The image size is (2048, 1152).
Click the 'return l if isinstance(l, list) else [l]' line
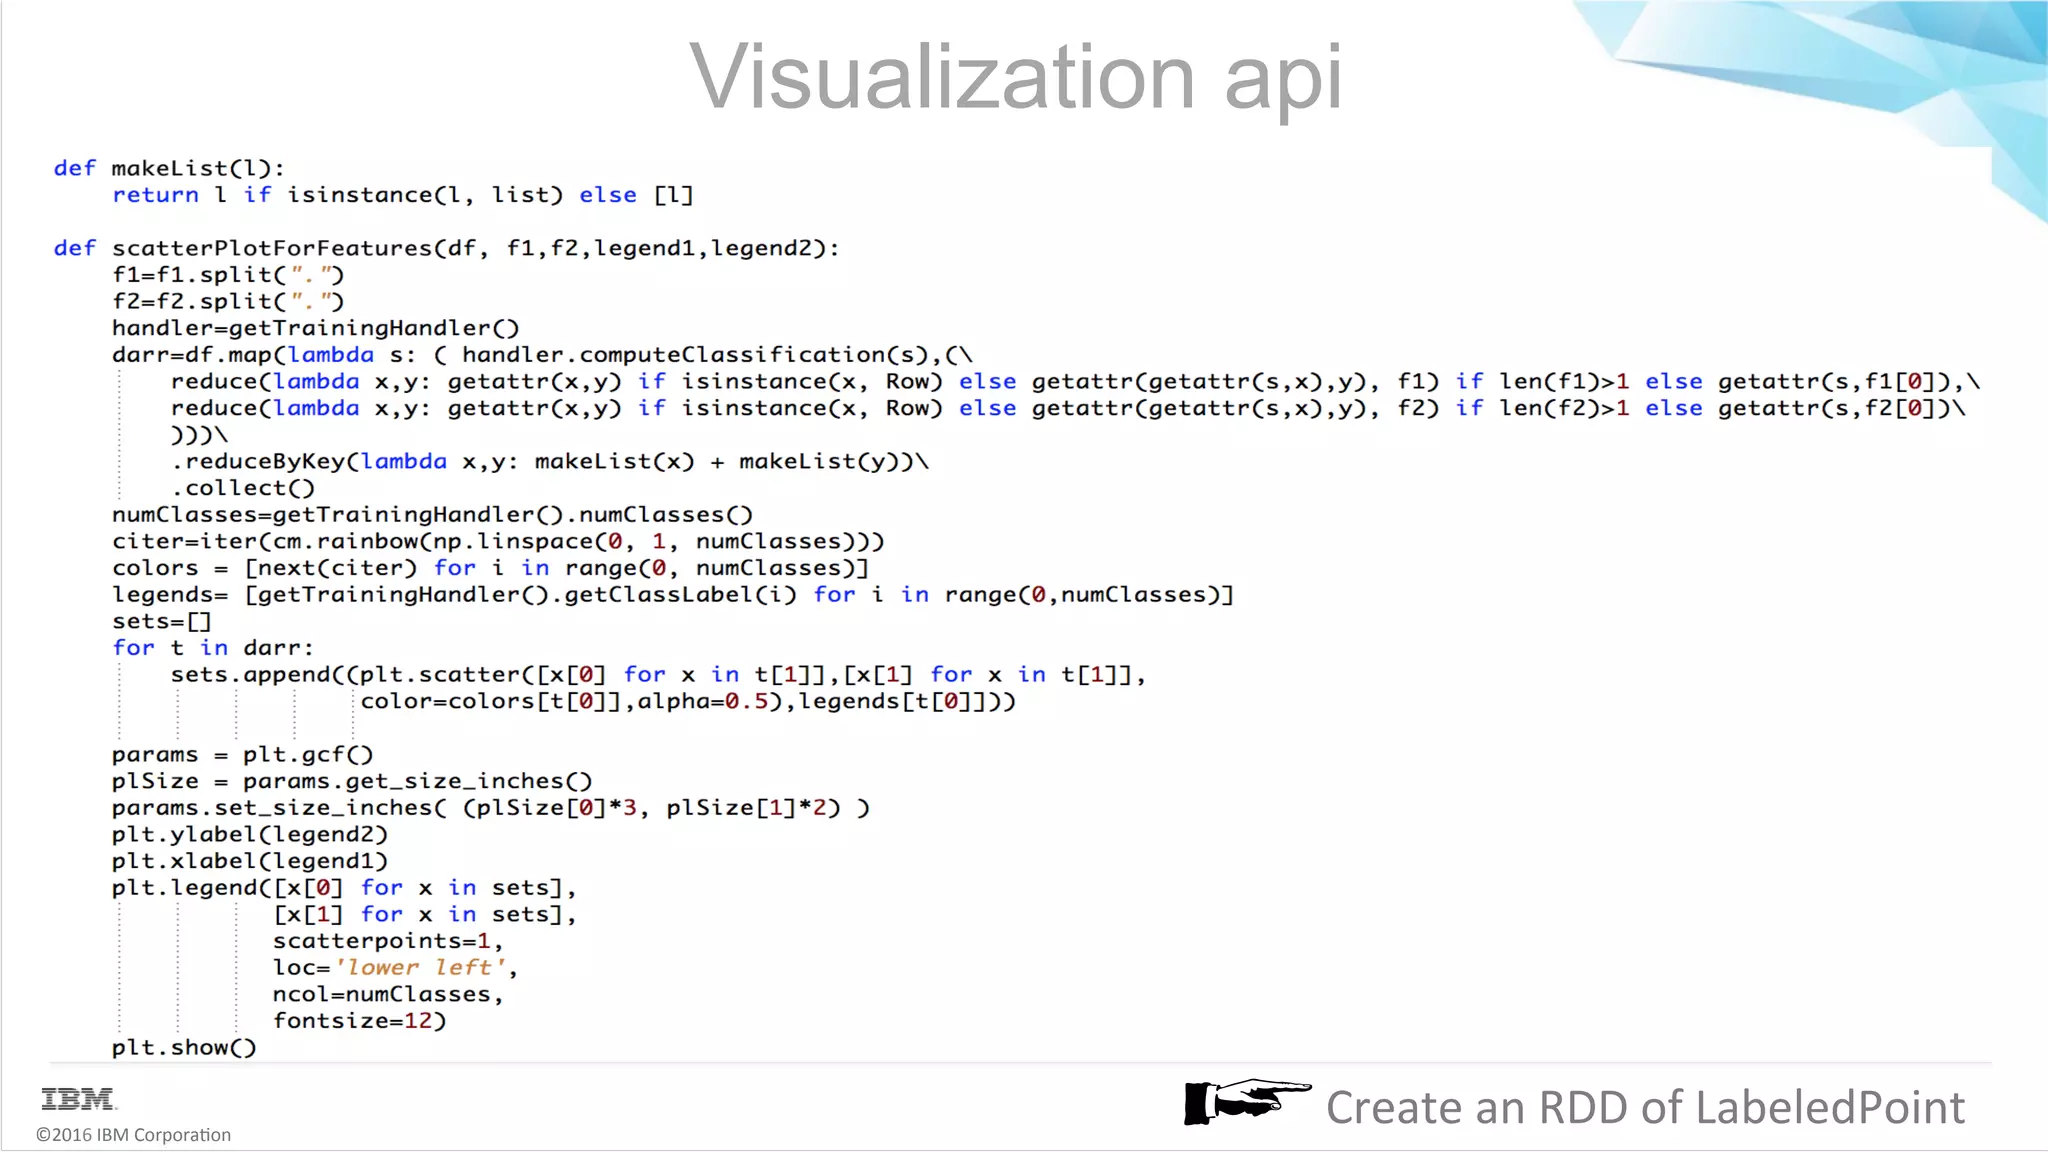(x=403, y=195)
